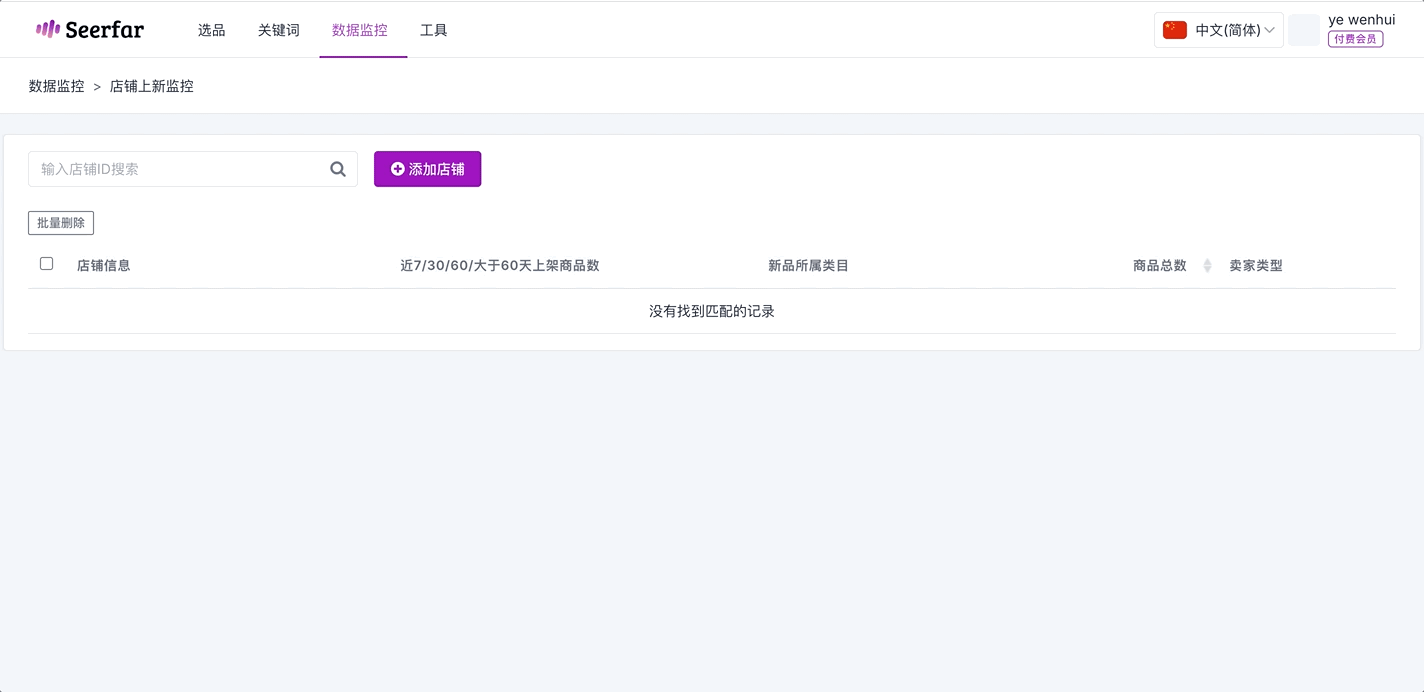Image resolution: width=1424 pixels, height=692 pixels.
Task: Open the 中文(简体) language dropdown
Action: click(1218, 30)
